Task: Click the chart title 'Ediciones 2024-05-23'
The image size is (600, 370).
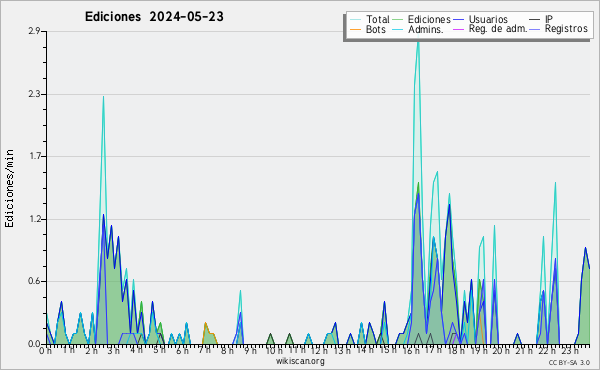Action: tap(154, 17)
